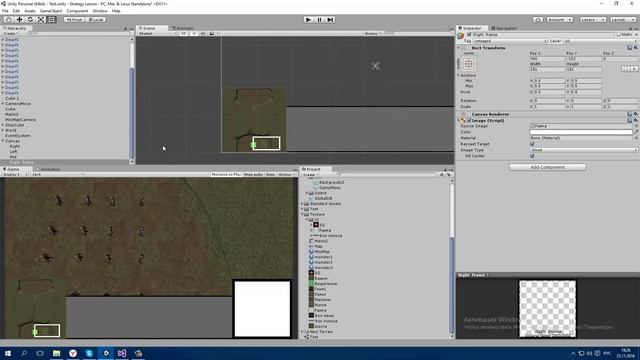
Task: Toggle scene audio icon in Scene view
Action: 202,33
